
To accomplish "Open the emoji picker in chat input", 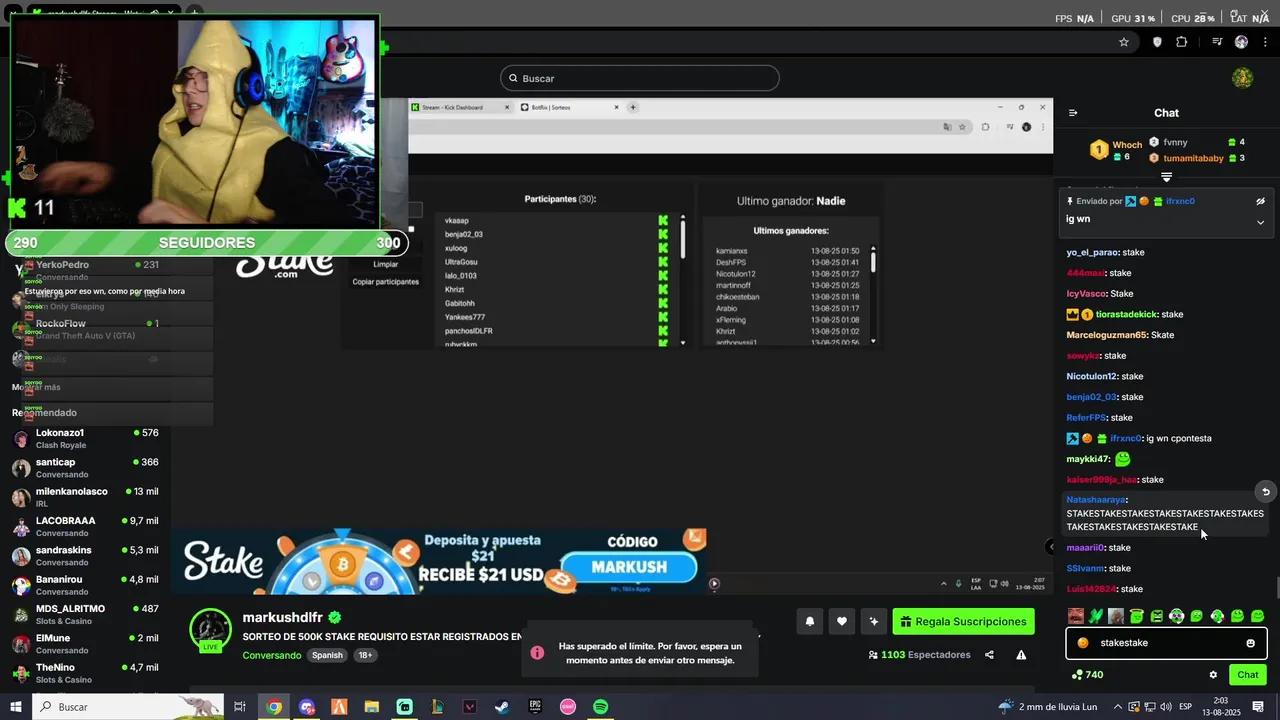I will (x=1250, y=643).
